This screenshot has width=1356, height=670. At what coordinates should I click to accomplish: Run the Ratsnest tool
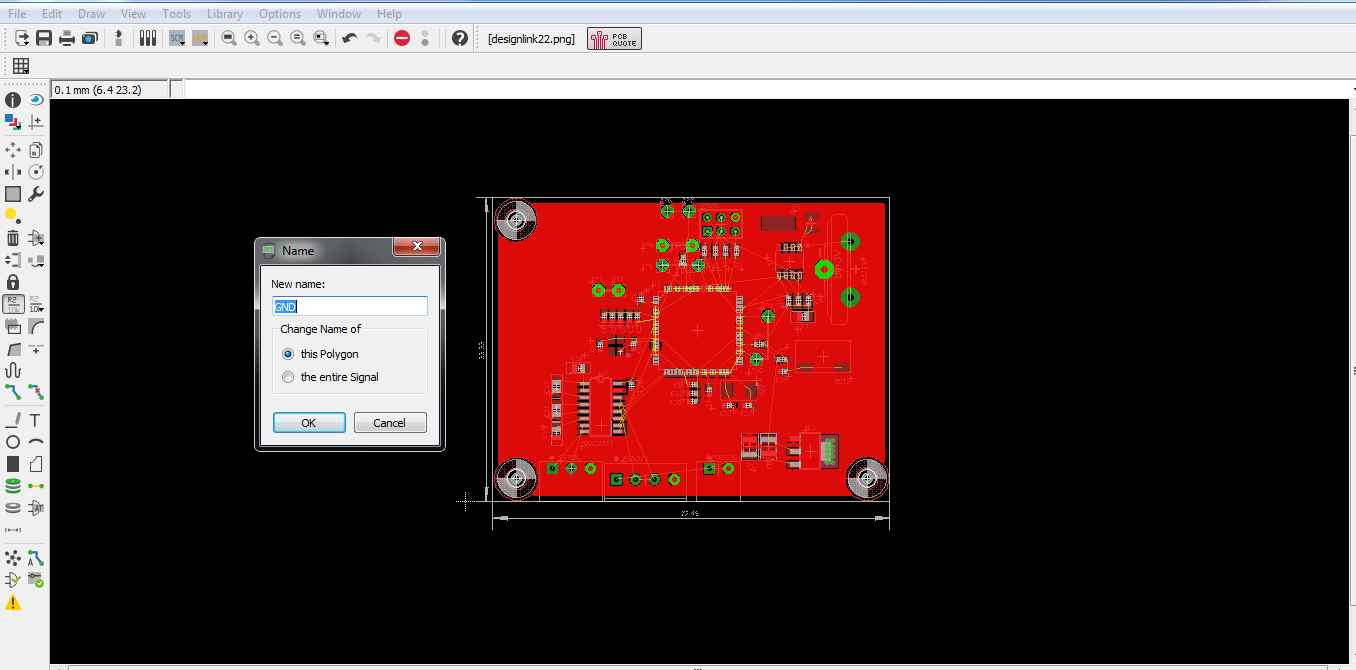pyautogui.click(x=13, y=558)
